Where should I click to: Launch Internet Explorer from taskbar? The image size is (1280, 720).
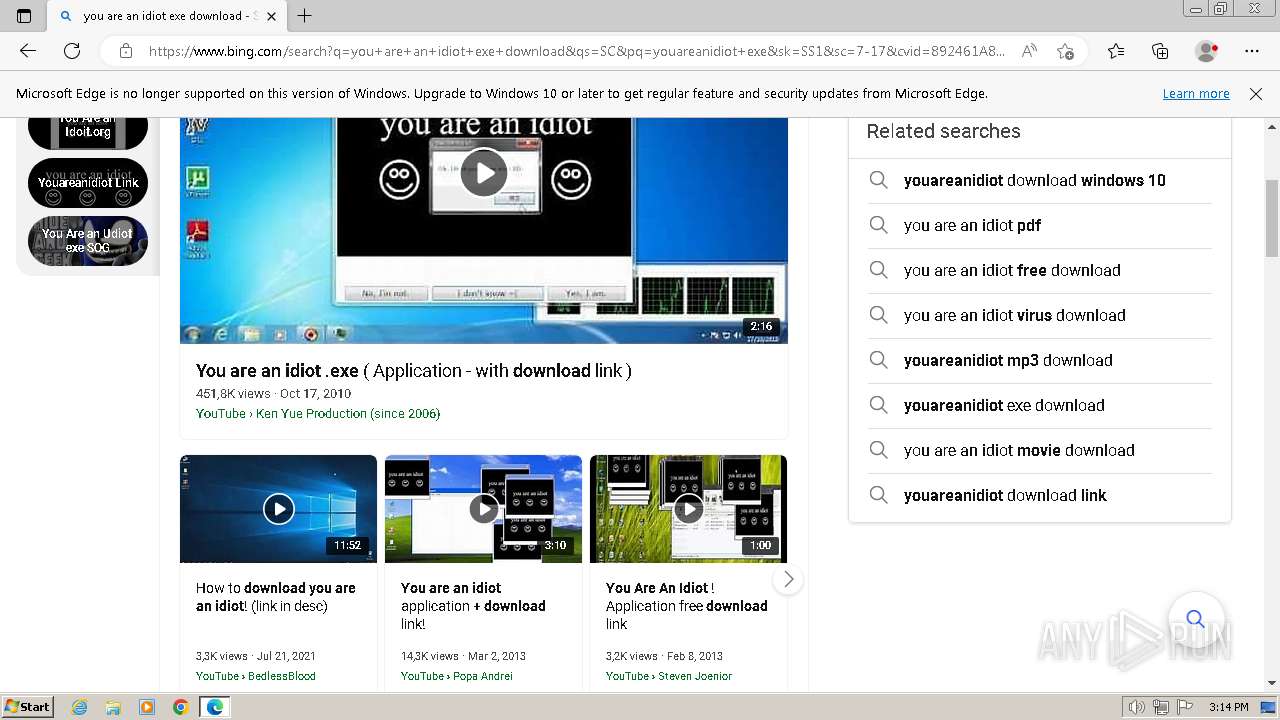point(80,707)
